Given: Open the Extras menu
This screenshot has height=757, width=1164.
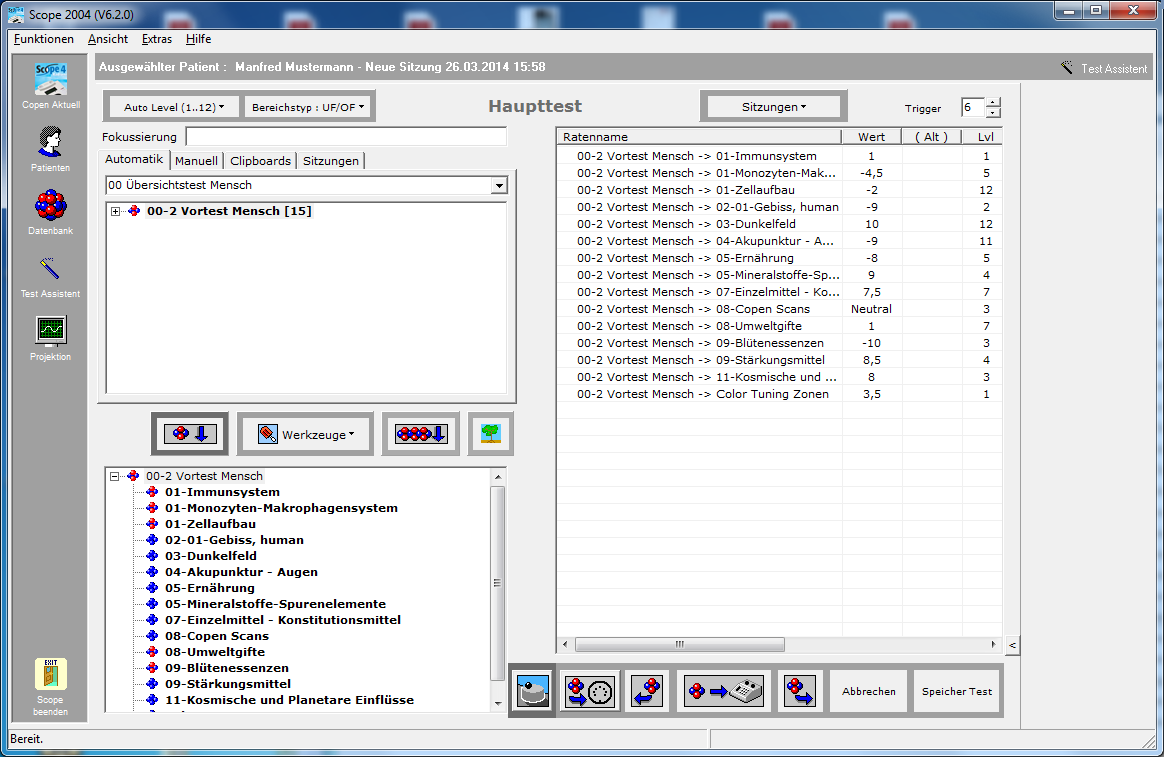Looking at the screenshot, I should tap(156, 39).
